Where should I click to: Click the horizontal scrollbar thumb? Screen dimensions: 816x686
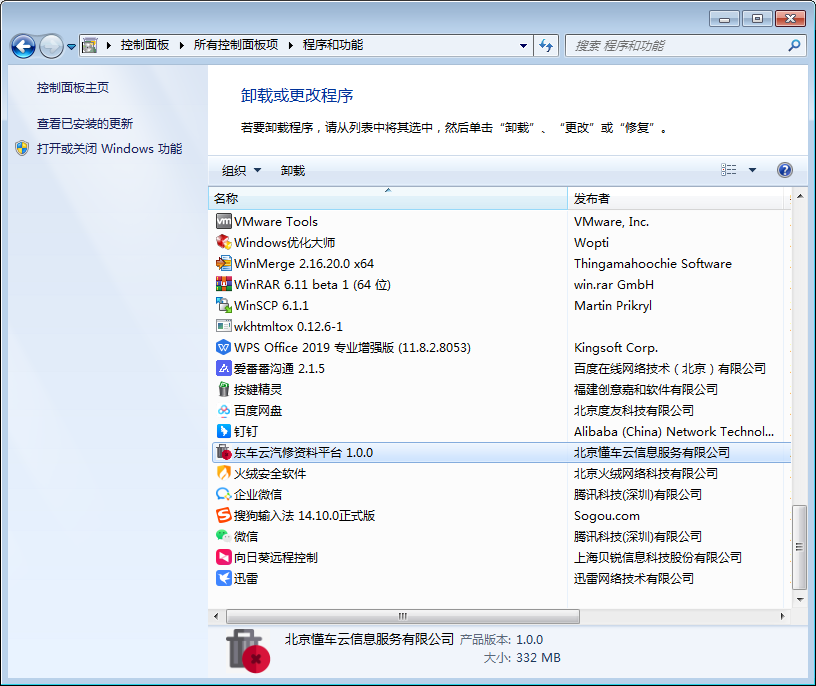pyautogui.click(x=403, y=616)
